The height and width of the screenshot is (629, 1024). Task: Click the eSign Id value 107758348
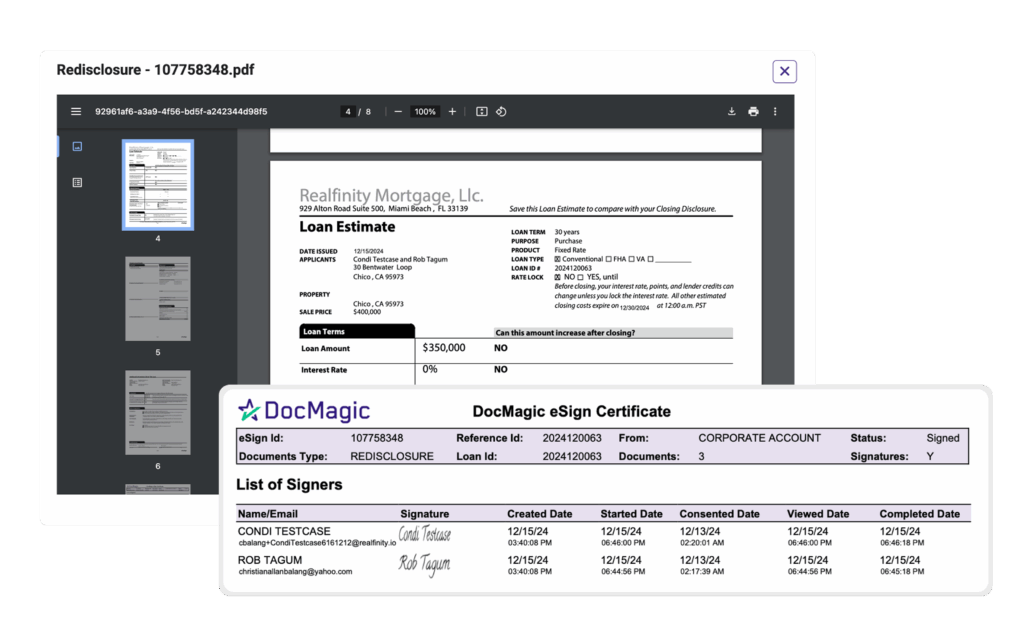377,438
